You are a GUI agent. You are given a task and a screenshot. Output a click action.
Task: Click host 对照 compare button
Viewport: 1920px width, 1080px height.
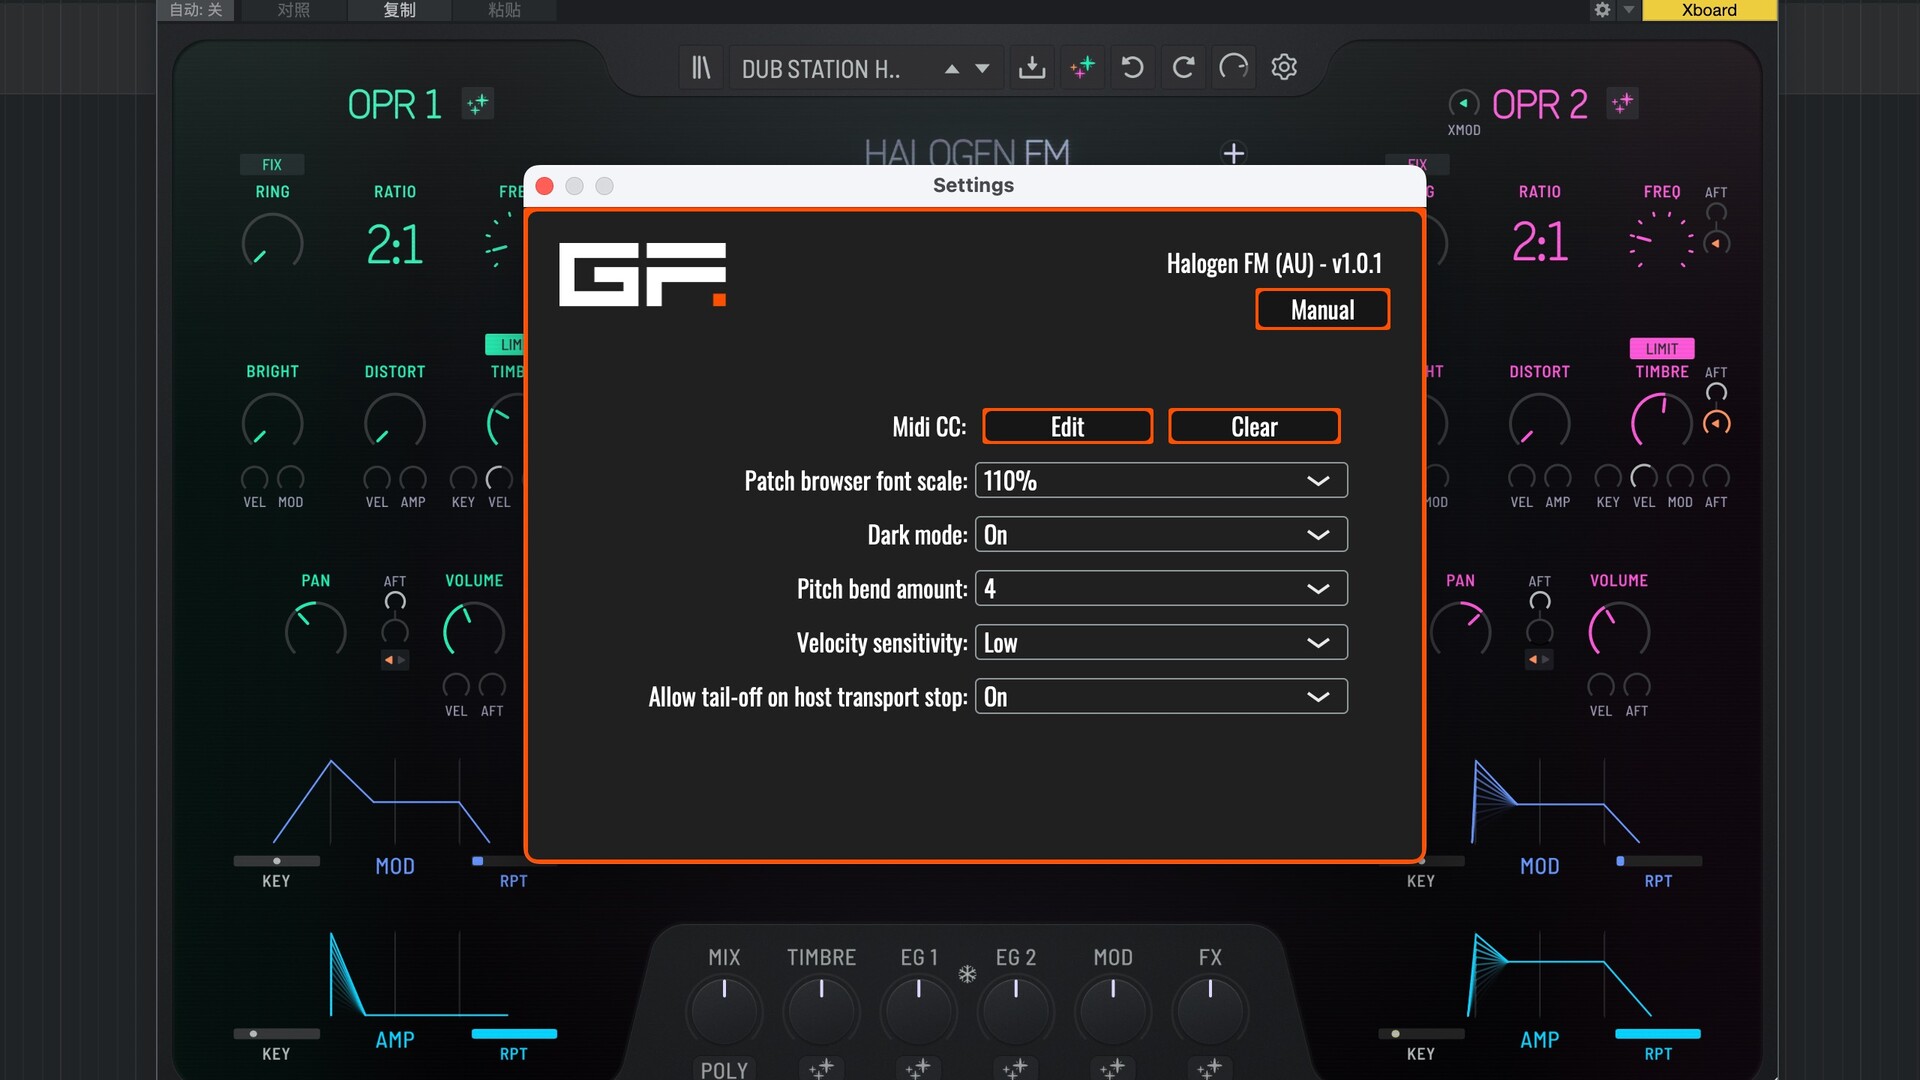coord(294,10)
